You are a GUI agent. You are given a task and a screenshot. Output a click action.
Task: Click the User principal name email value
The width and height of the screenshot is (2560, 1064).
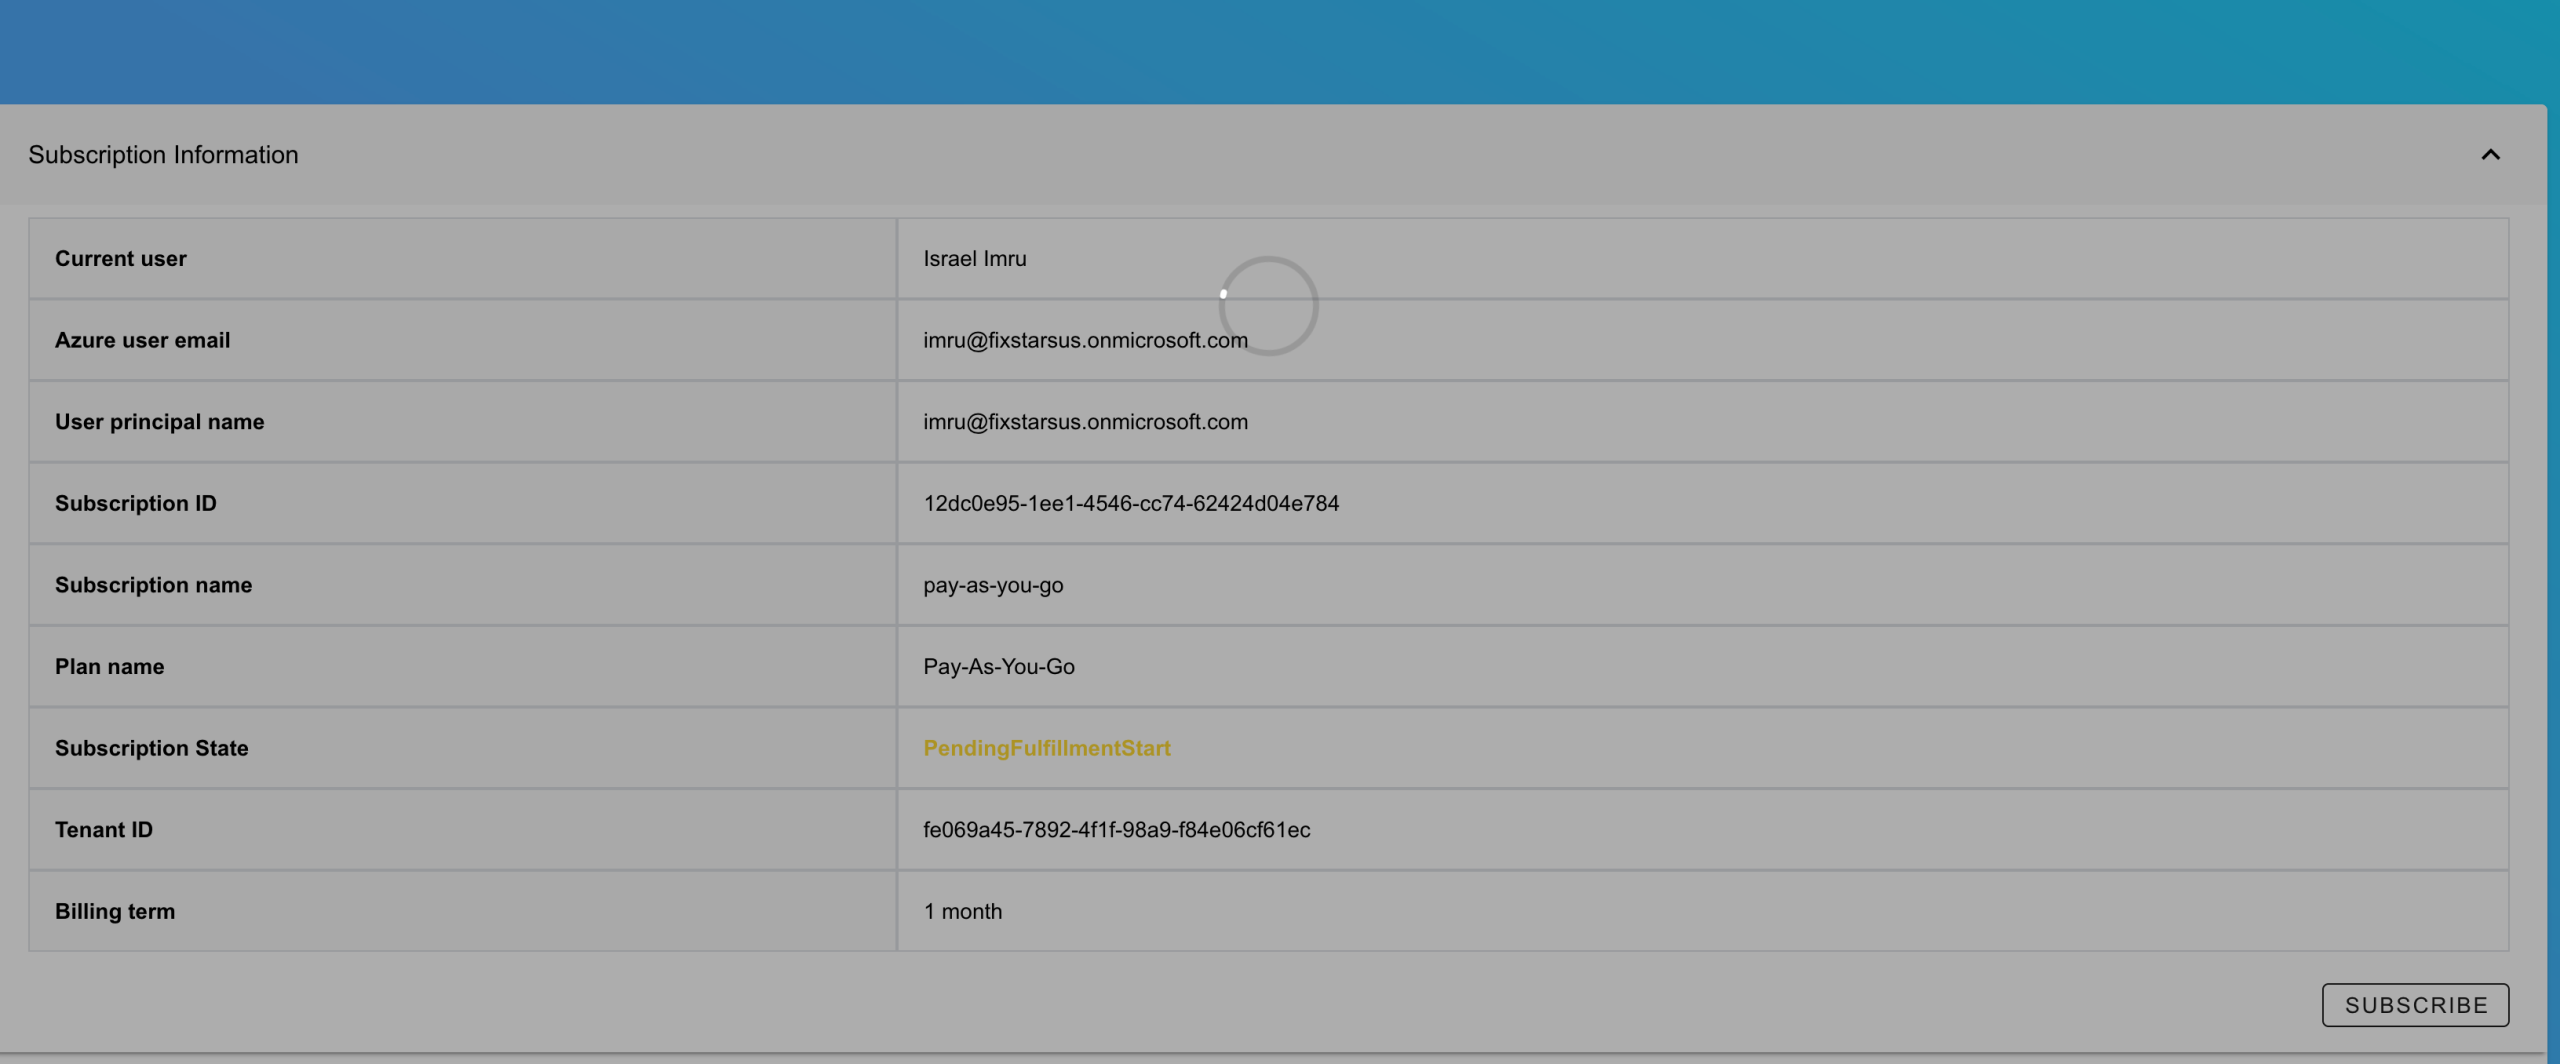click(1085, 422)
